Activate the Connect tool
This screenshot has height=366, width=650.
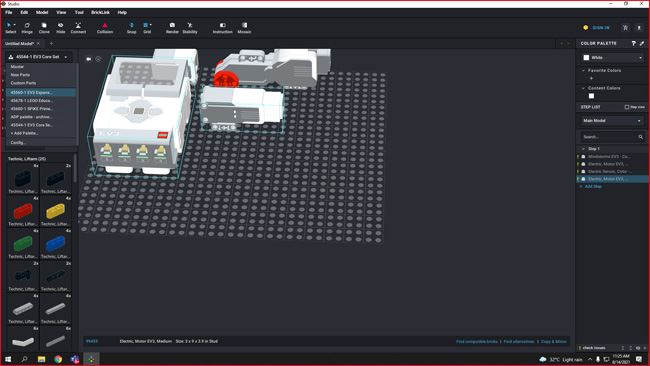(78, 28)
